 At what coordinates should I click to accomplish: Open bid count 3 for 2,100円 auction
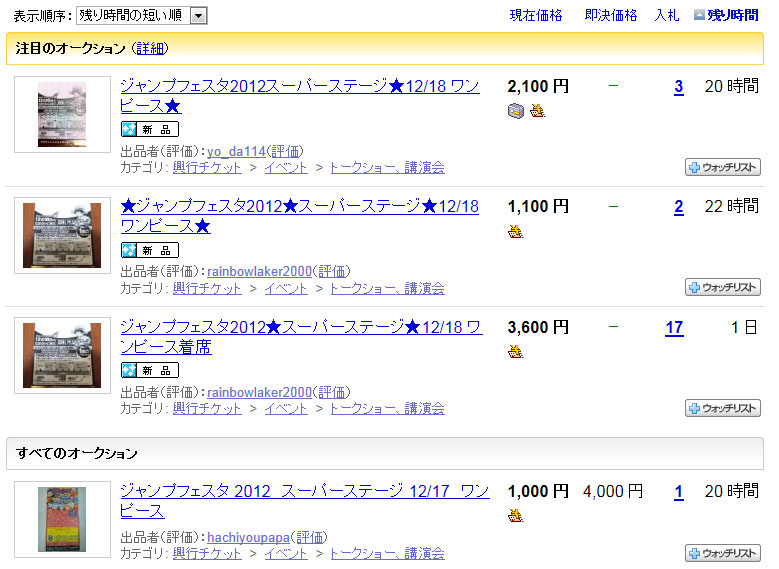pos(679,87)
